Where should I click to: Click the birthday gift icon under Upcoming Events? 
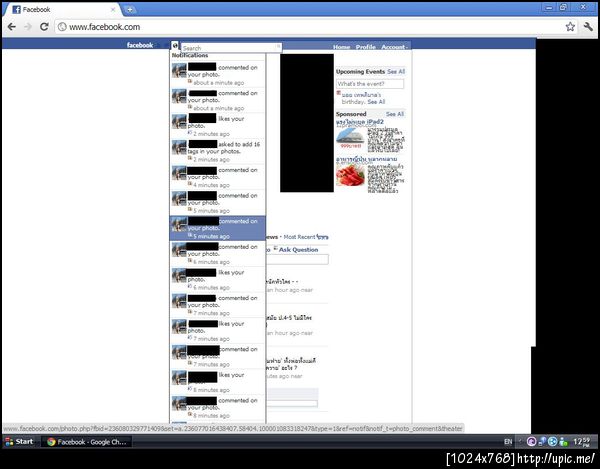(x=339, y=93)
